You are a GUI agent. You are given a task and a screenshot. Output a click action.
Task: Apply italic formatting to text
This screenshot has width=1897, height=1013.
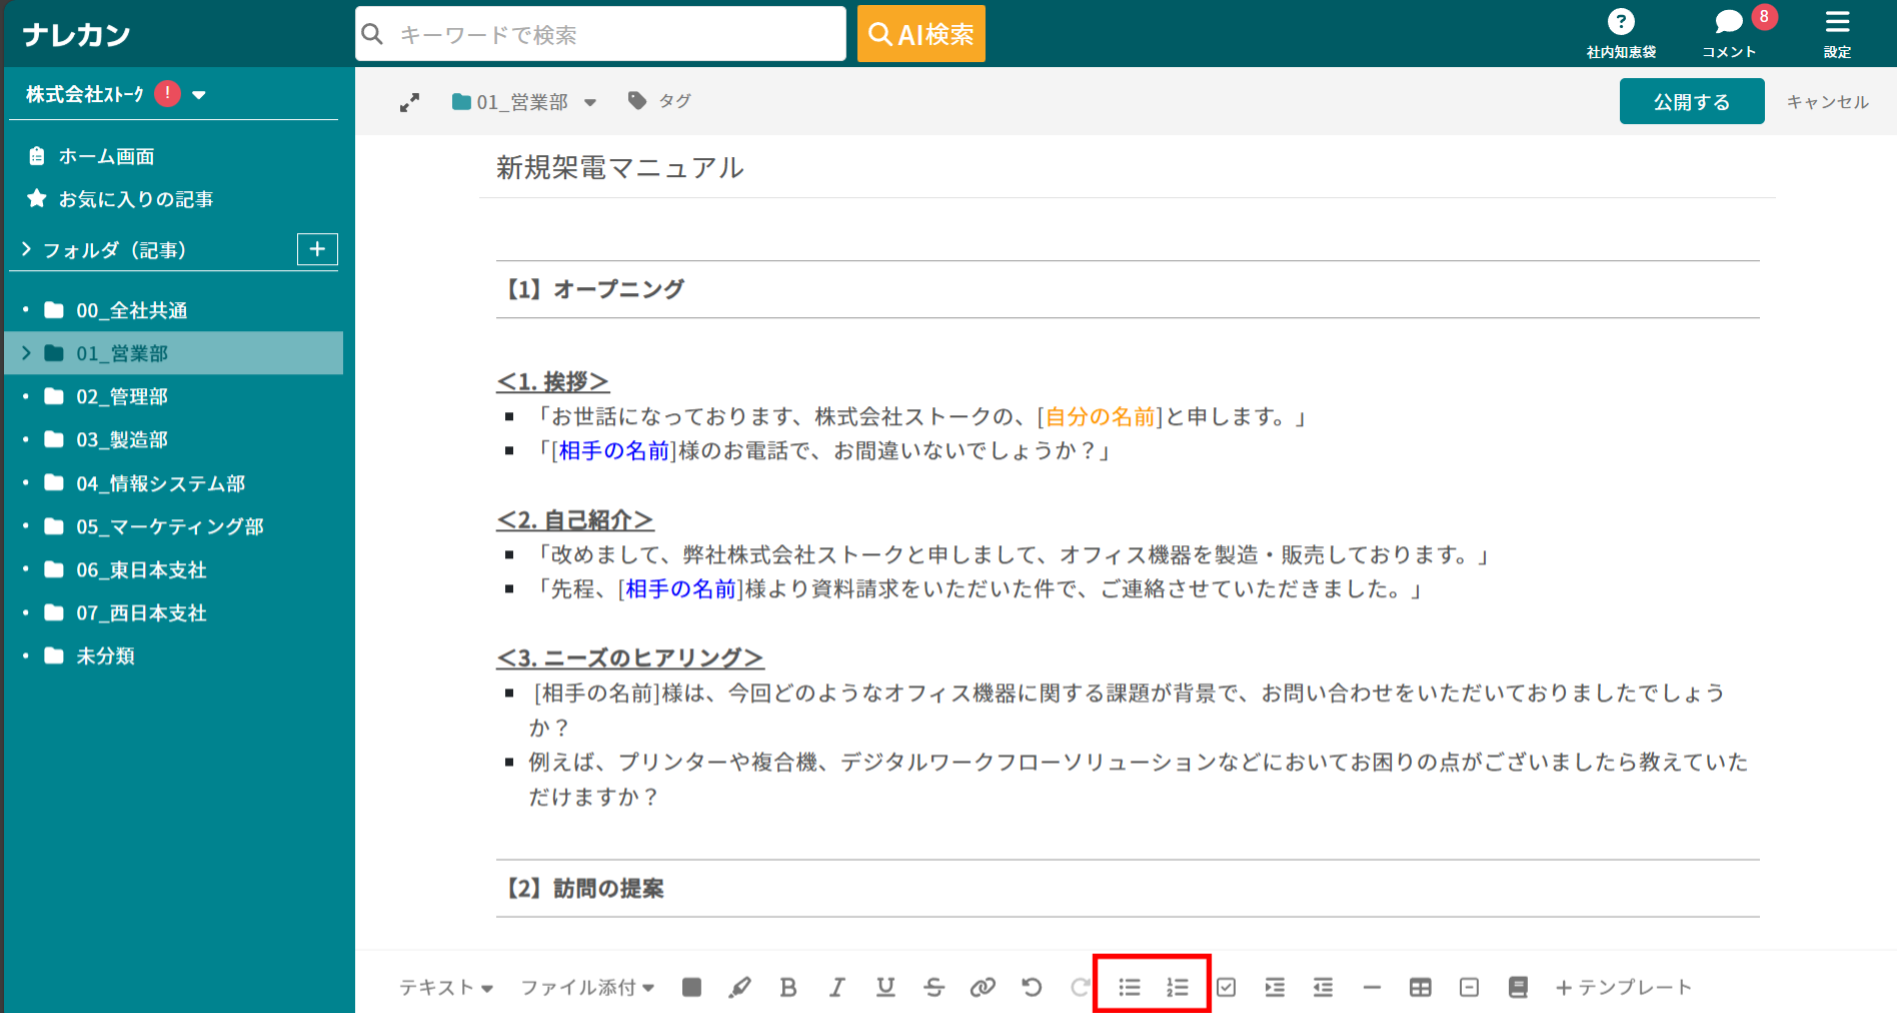coord(836,987)
